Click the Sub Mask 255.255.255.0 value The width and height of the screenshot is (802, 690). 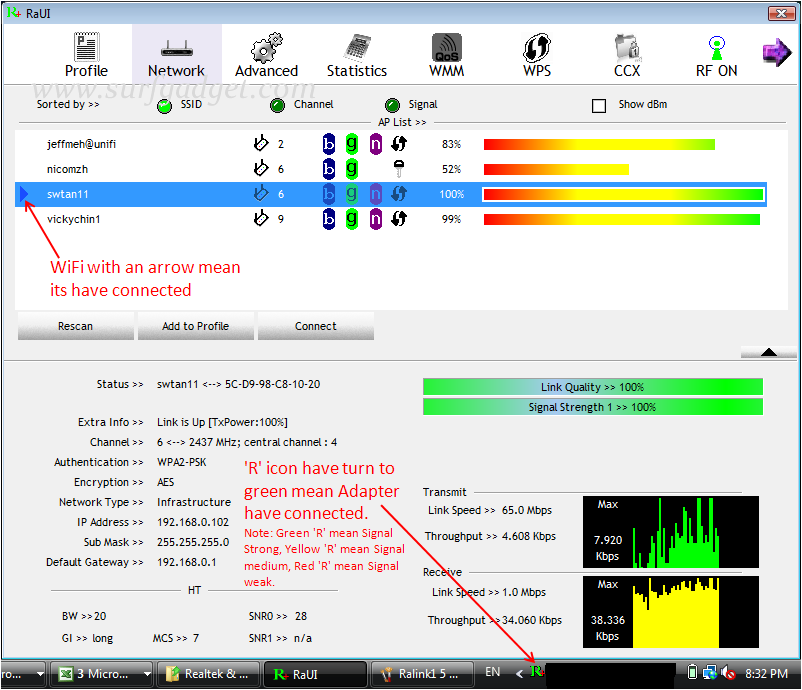point(193,542)
